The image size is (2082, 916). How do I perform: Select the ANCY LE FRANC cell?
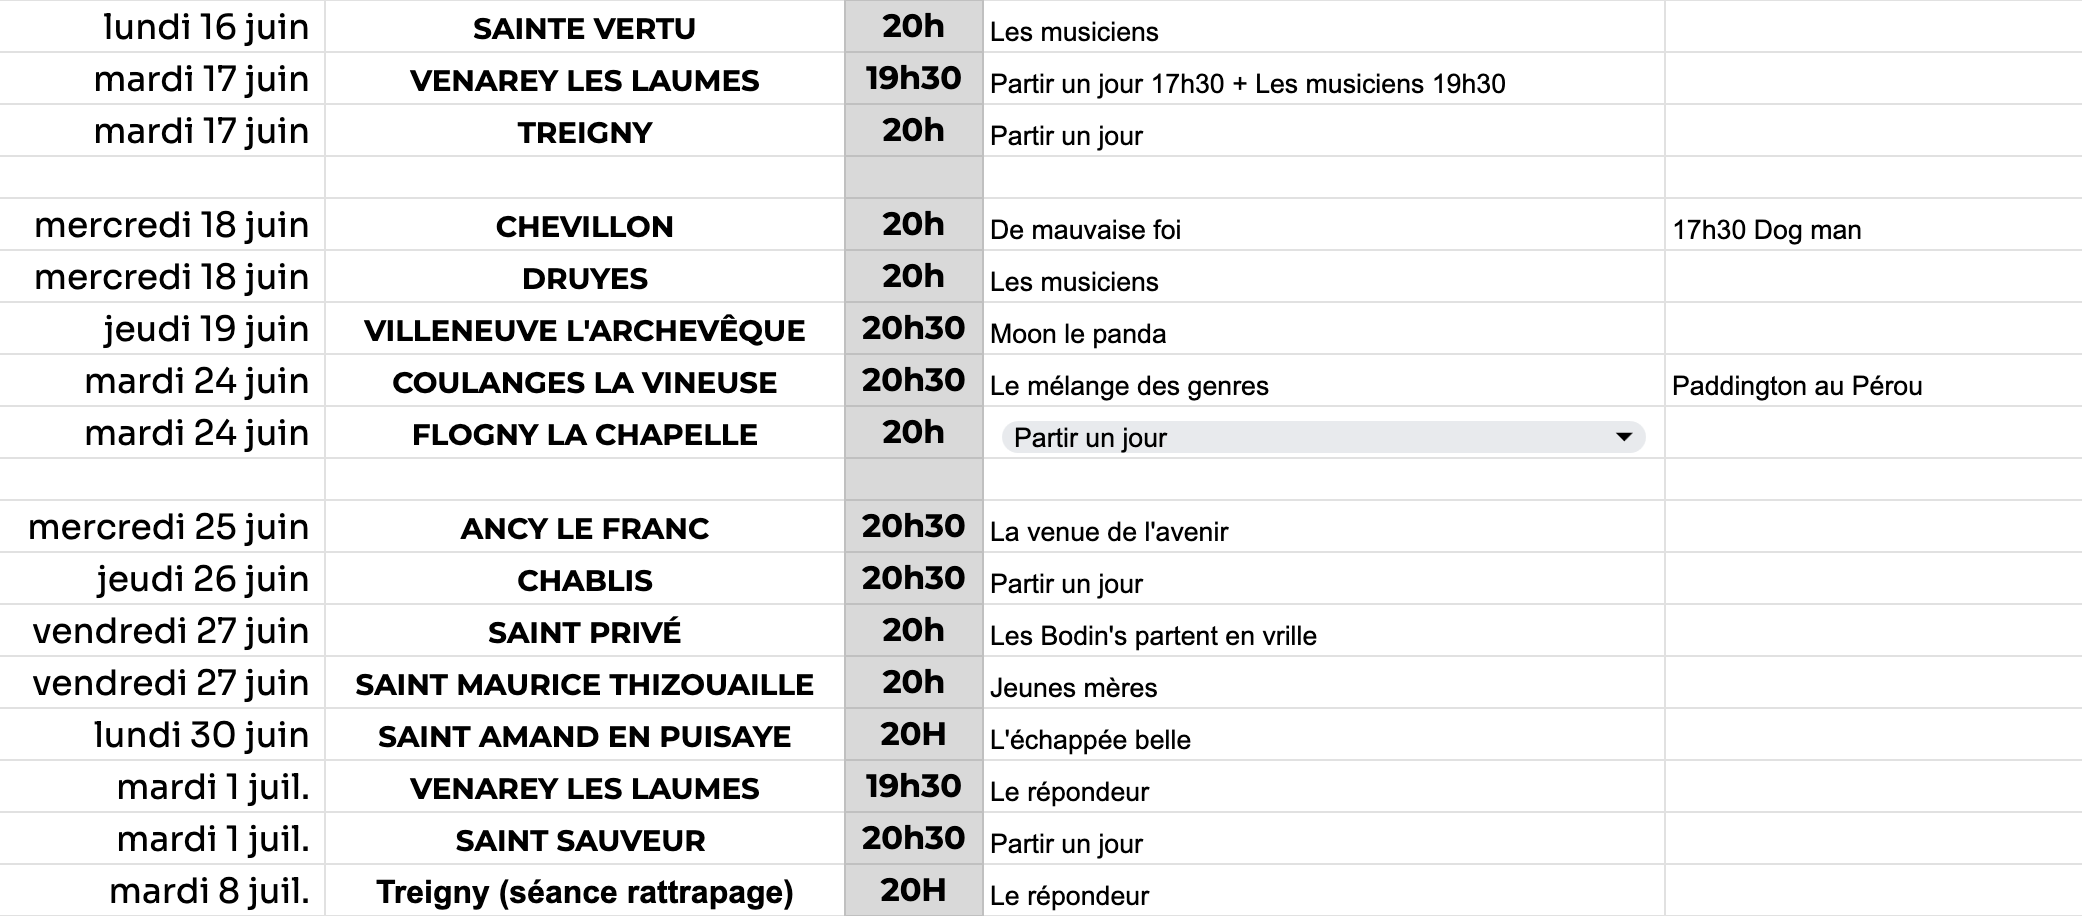[x=585, y=527]
